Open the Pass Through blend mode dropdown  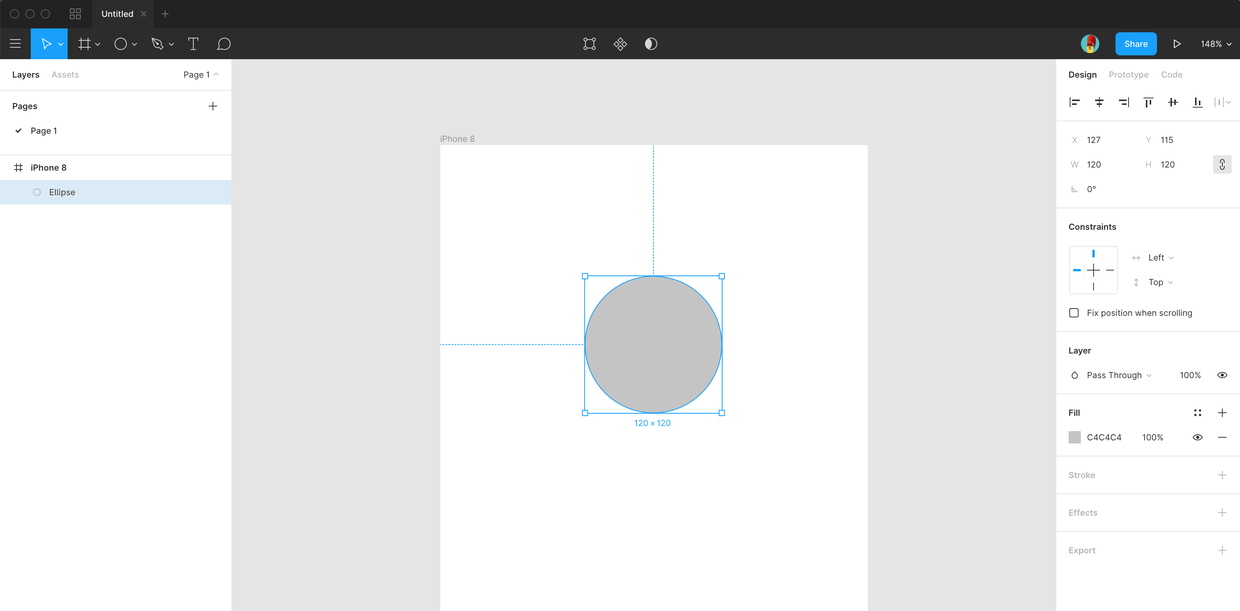[1119, 376]
